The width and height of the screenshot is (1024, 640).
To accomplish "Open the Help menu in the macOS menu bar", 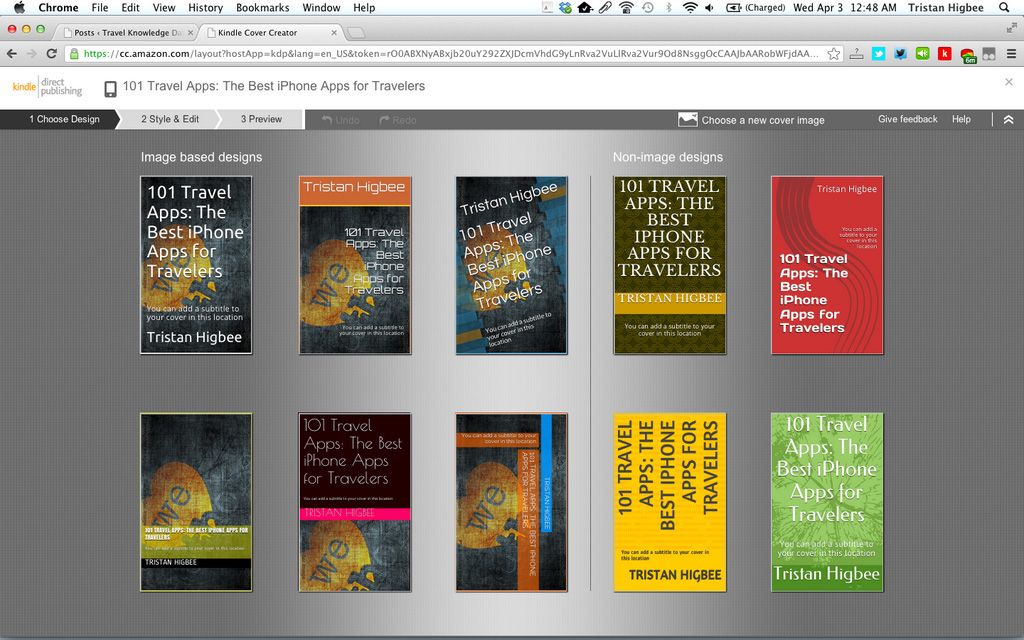I will [364, 8].
